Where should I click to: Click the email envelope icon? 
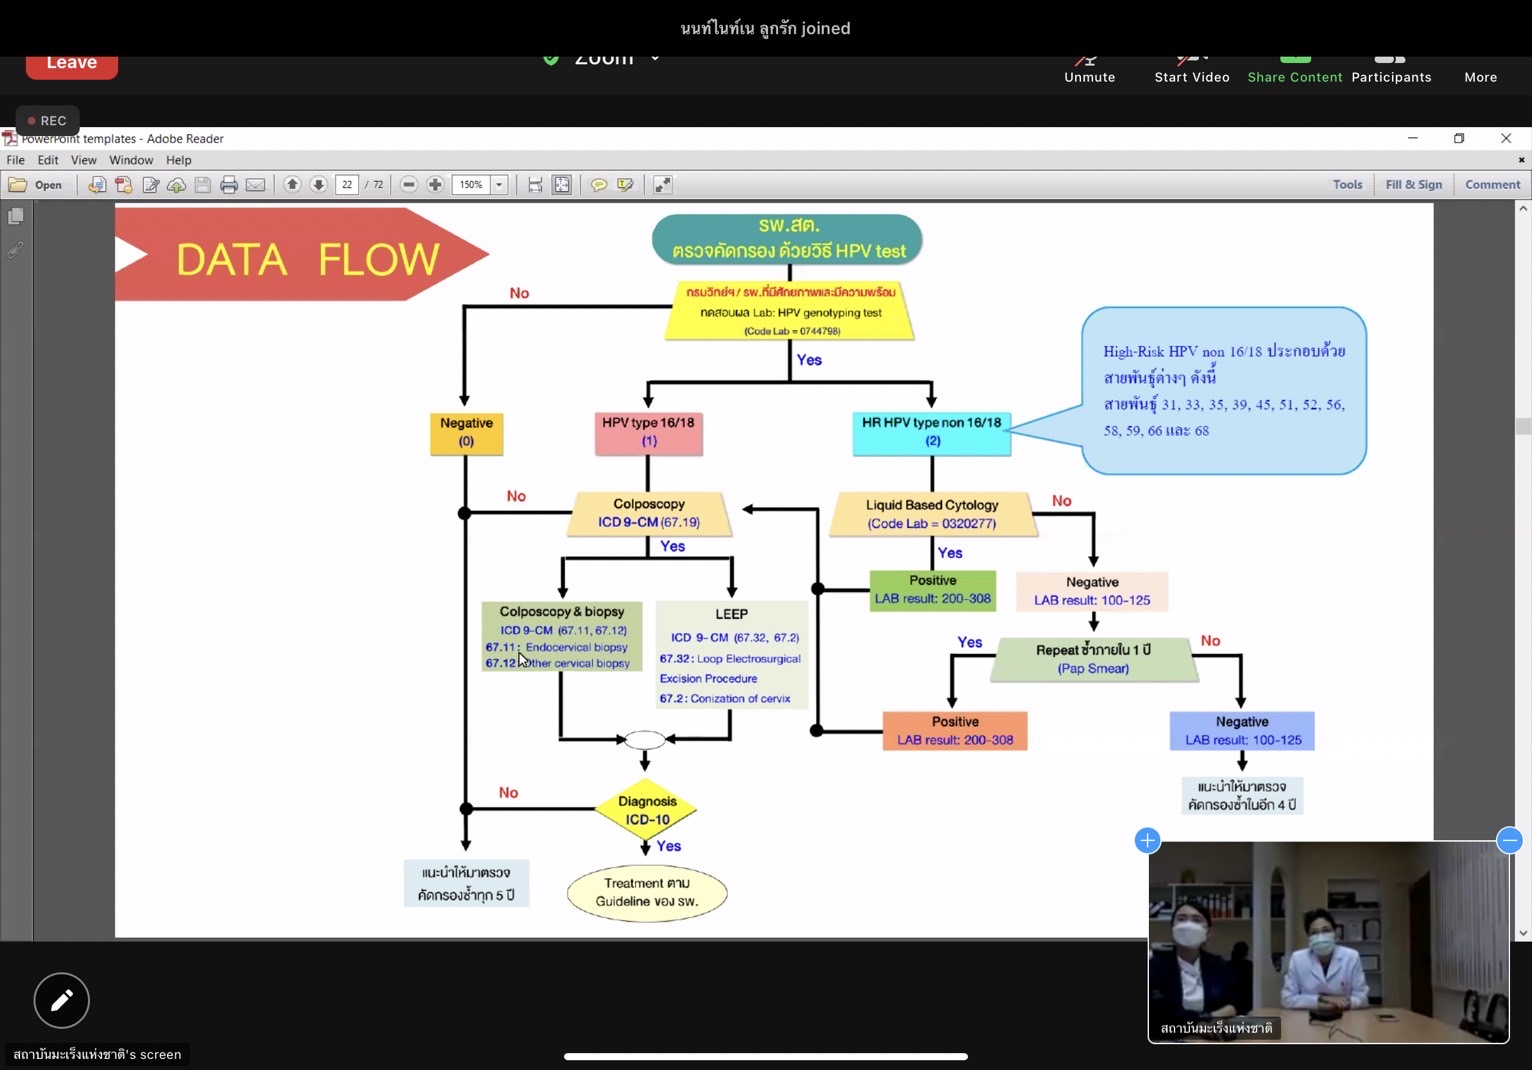256,185
